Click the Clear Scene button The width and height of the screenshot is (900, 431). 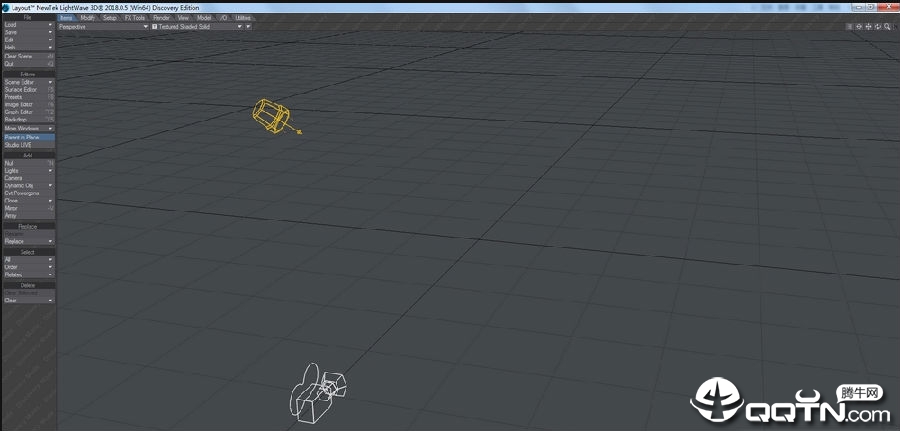point(29,56)
